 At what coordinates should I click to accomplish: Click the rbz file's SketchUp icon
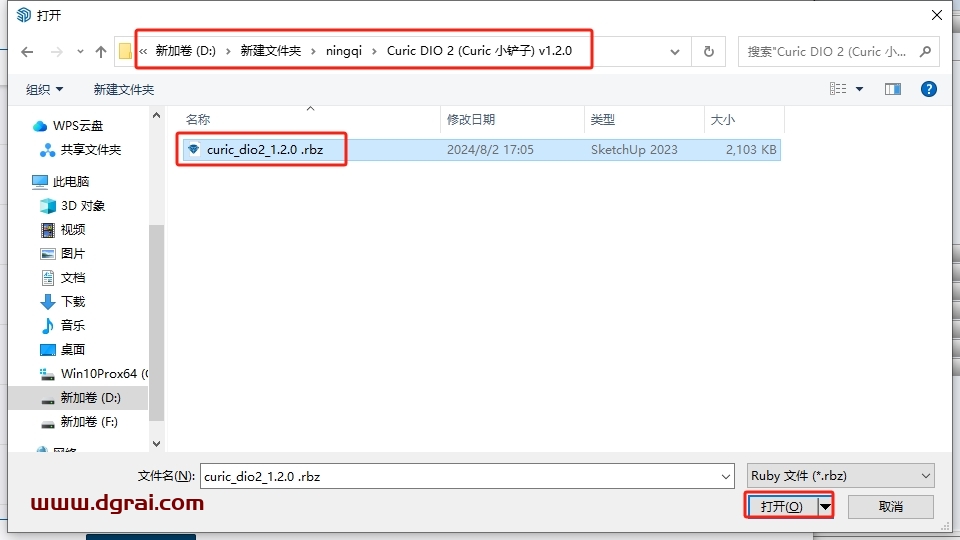pyautogui.click(x=193, y=149)
